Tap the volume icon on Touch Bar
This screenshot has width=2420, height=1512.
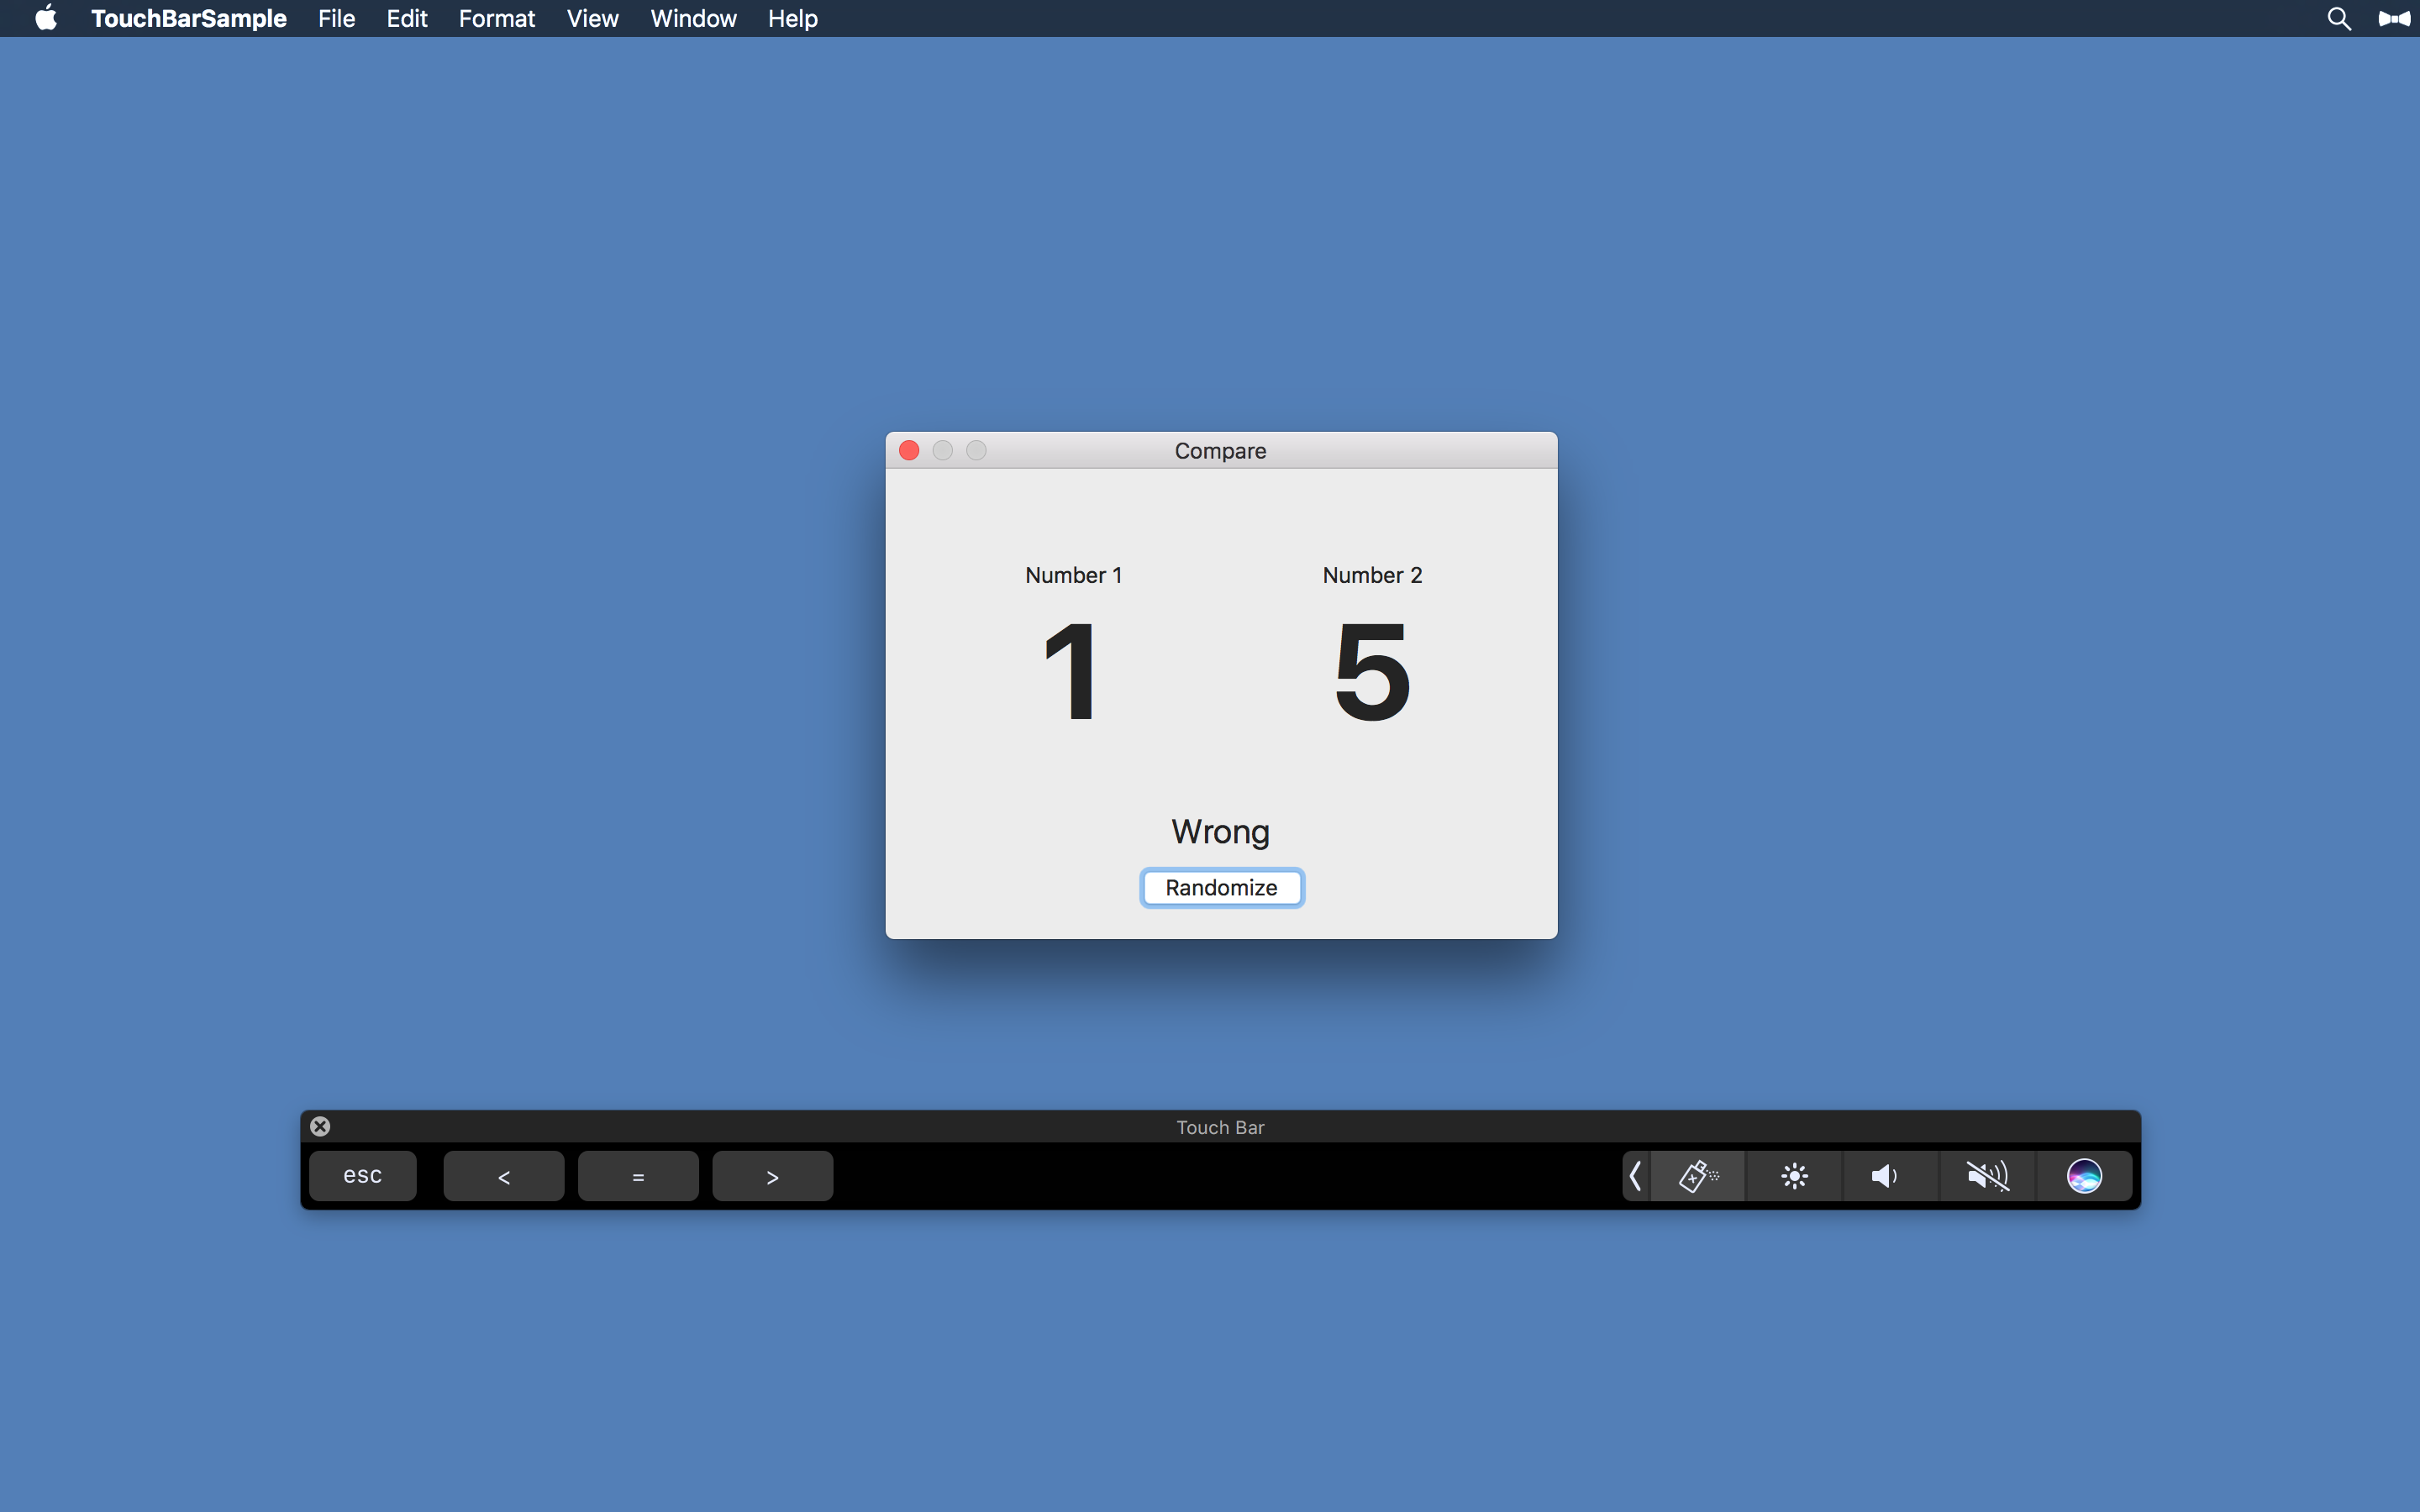1884,1176
